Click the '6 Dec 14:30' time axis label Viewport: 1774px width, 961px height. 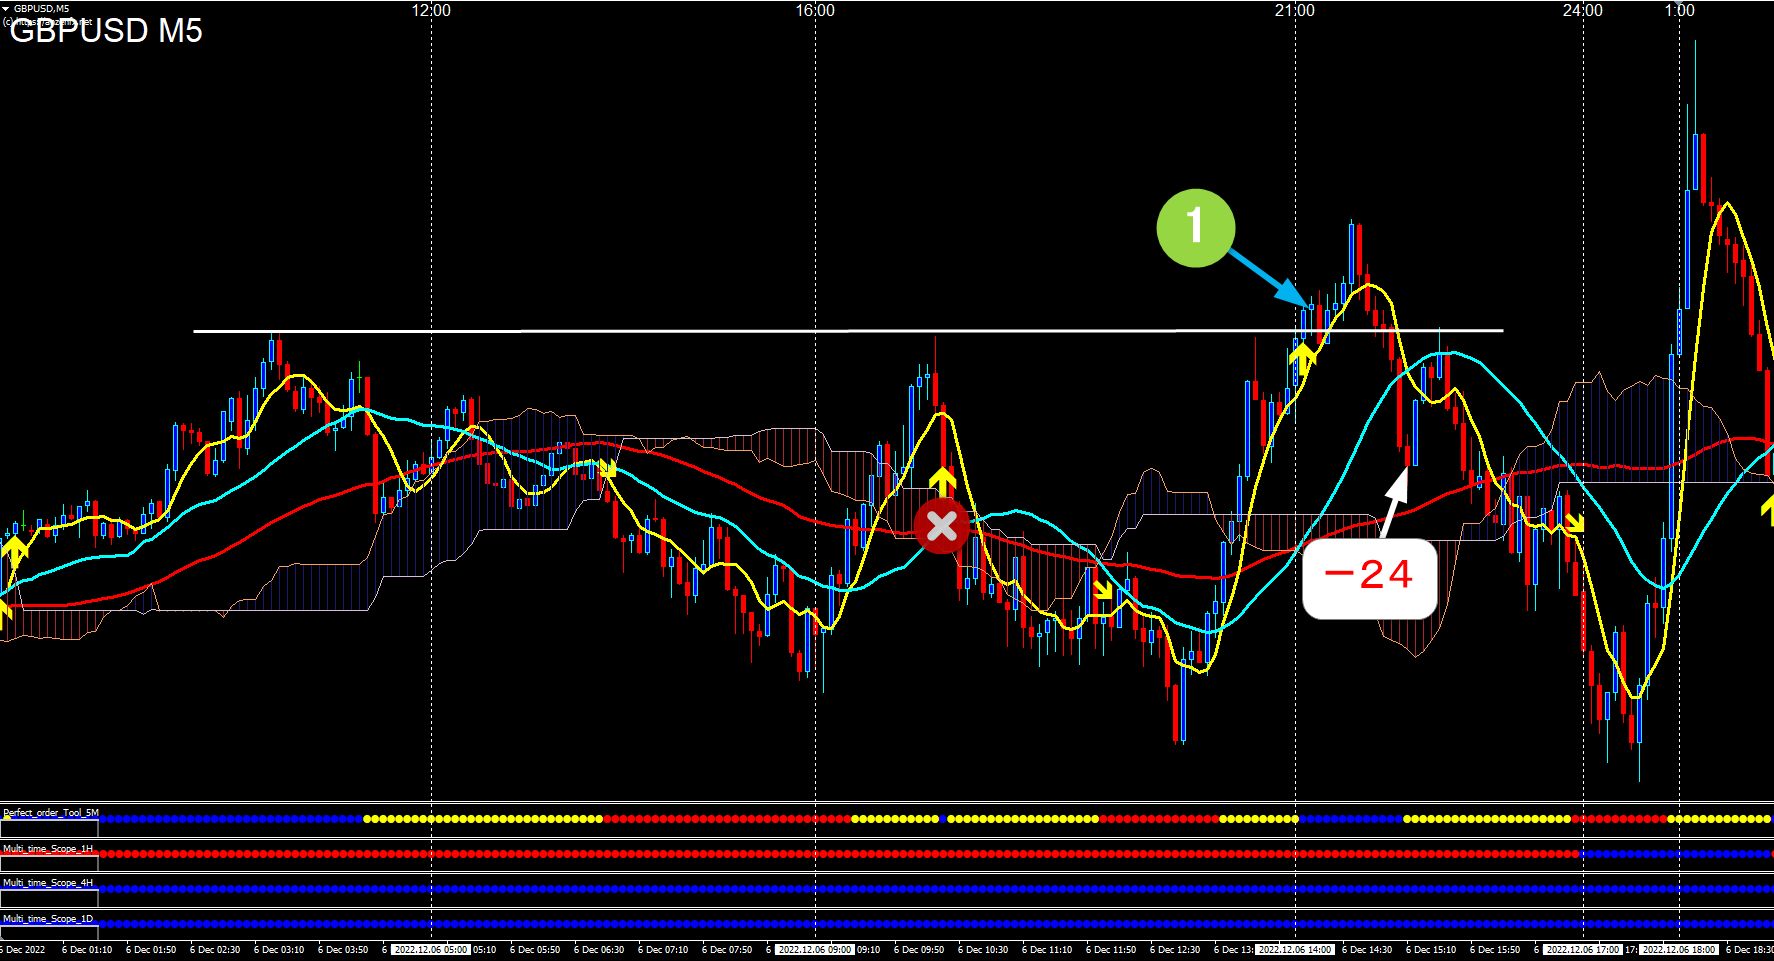pyautogui.click(x=1367, y=950)
